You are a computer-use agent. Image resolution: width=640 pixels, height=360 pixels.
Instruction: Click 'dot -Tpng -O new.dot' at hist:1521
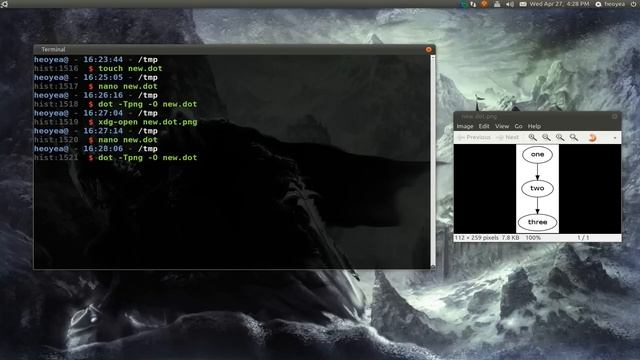148,158
